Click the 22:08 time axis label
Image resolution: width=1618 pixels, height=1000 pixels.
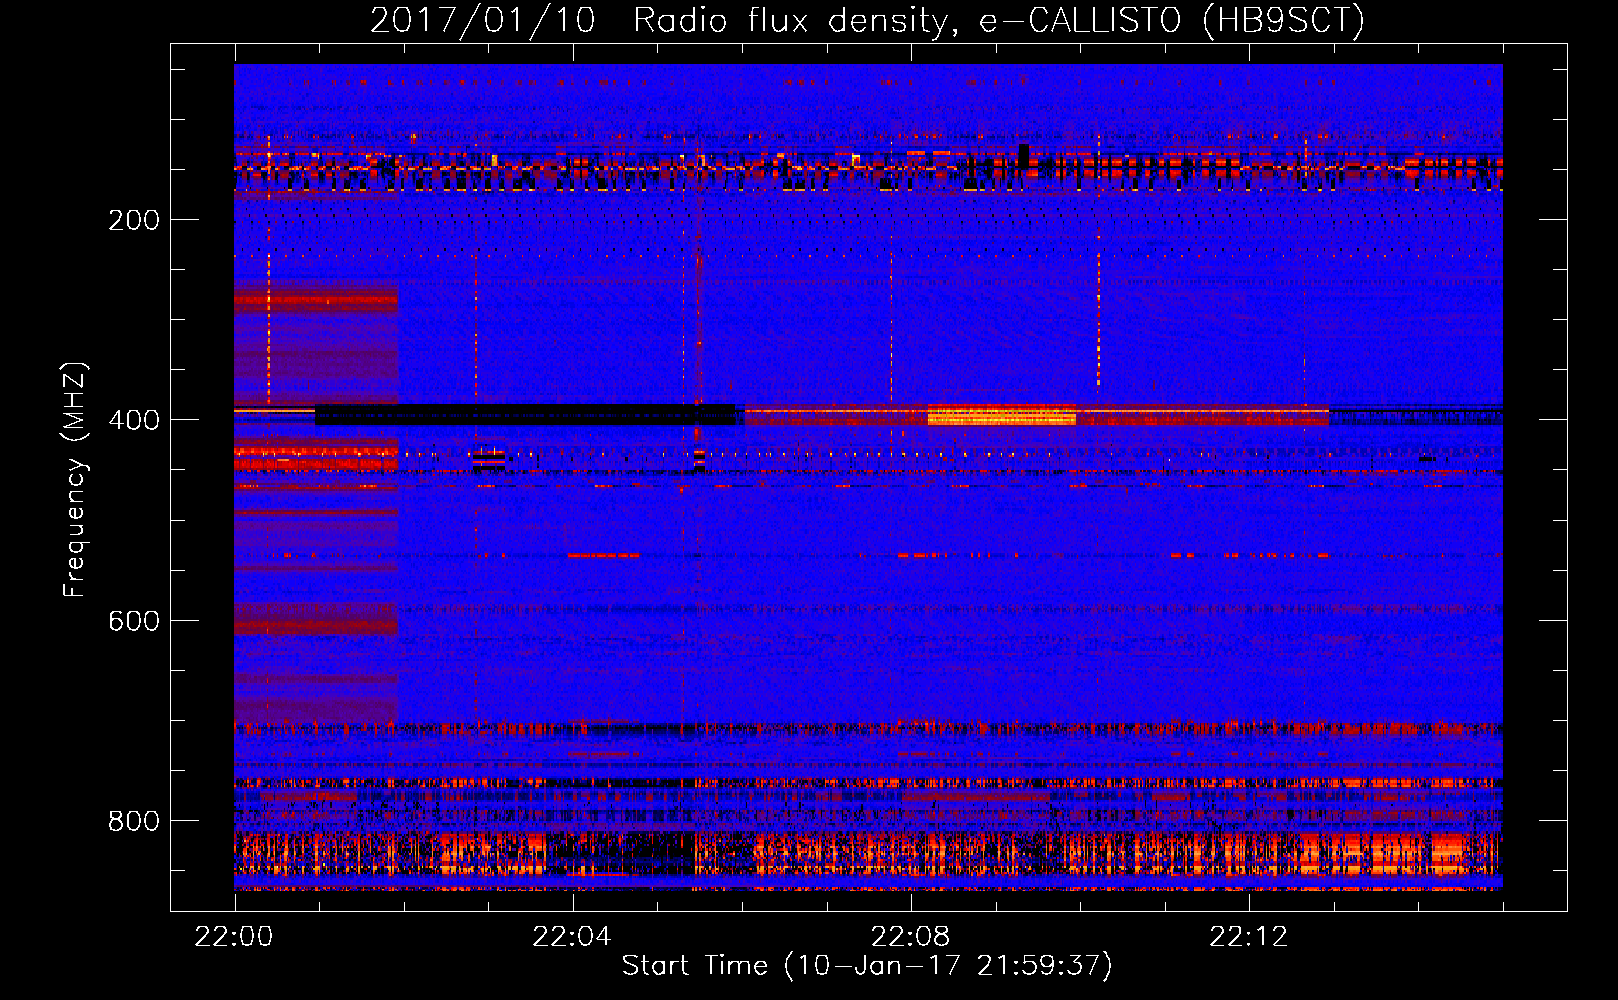(x=910, y=937)
